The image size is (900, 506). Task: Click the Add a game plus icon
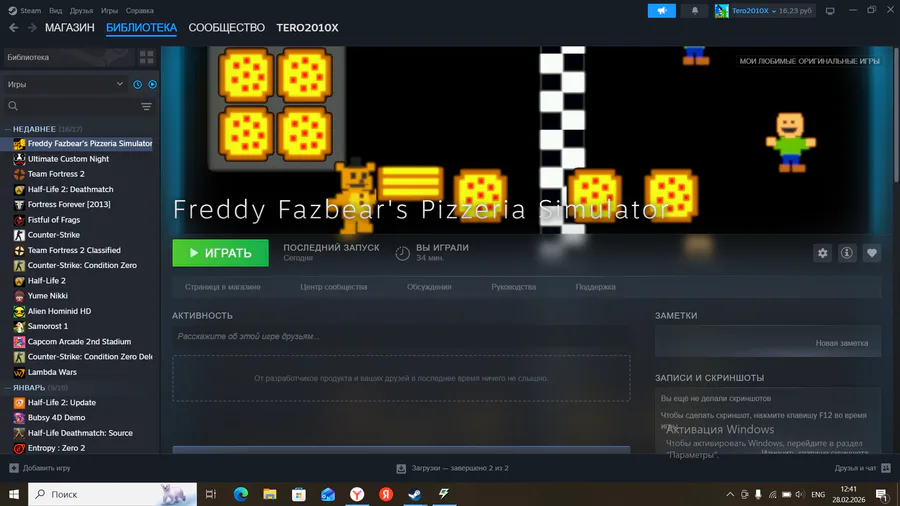pos(14,468)
